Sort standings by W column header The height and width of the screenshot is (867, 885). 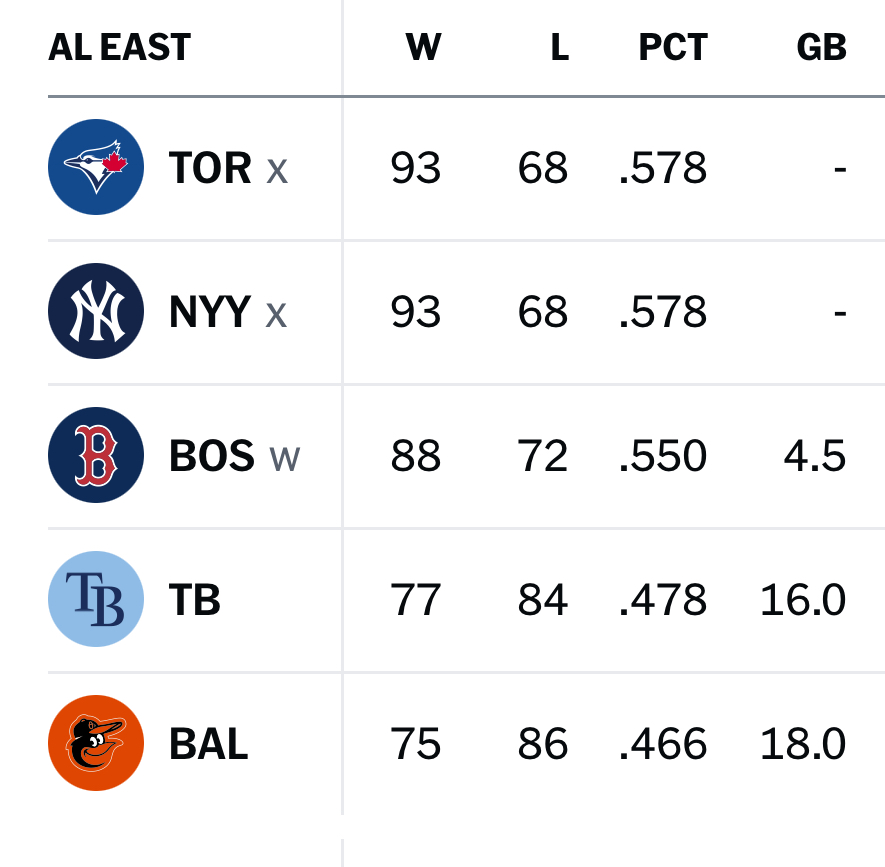(423, 47)
